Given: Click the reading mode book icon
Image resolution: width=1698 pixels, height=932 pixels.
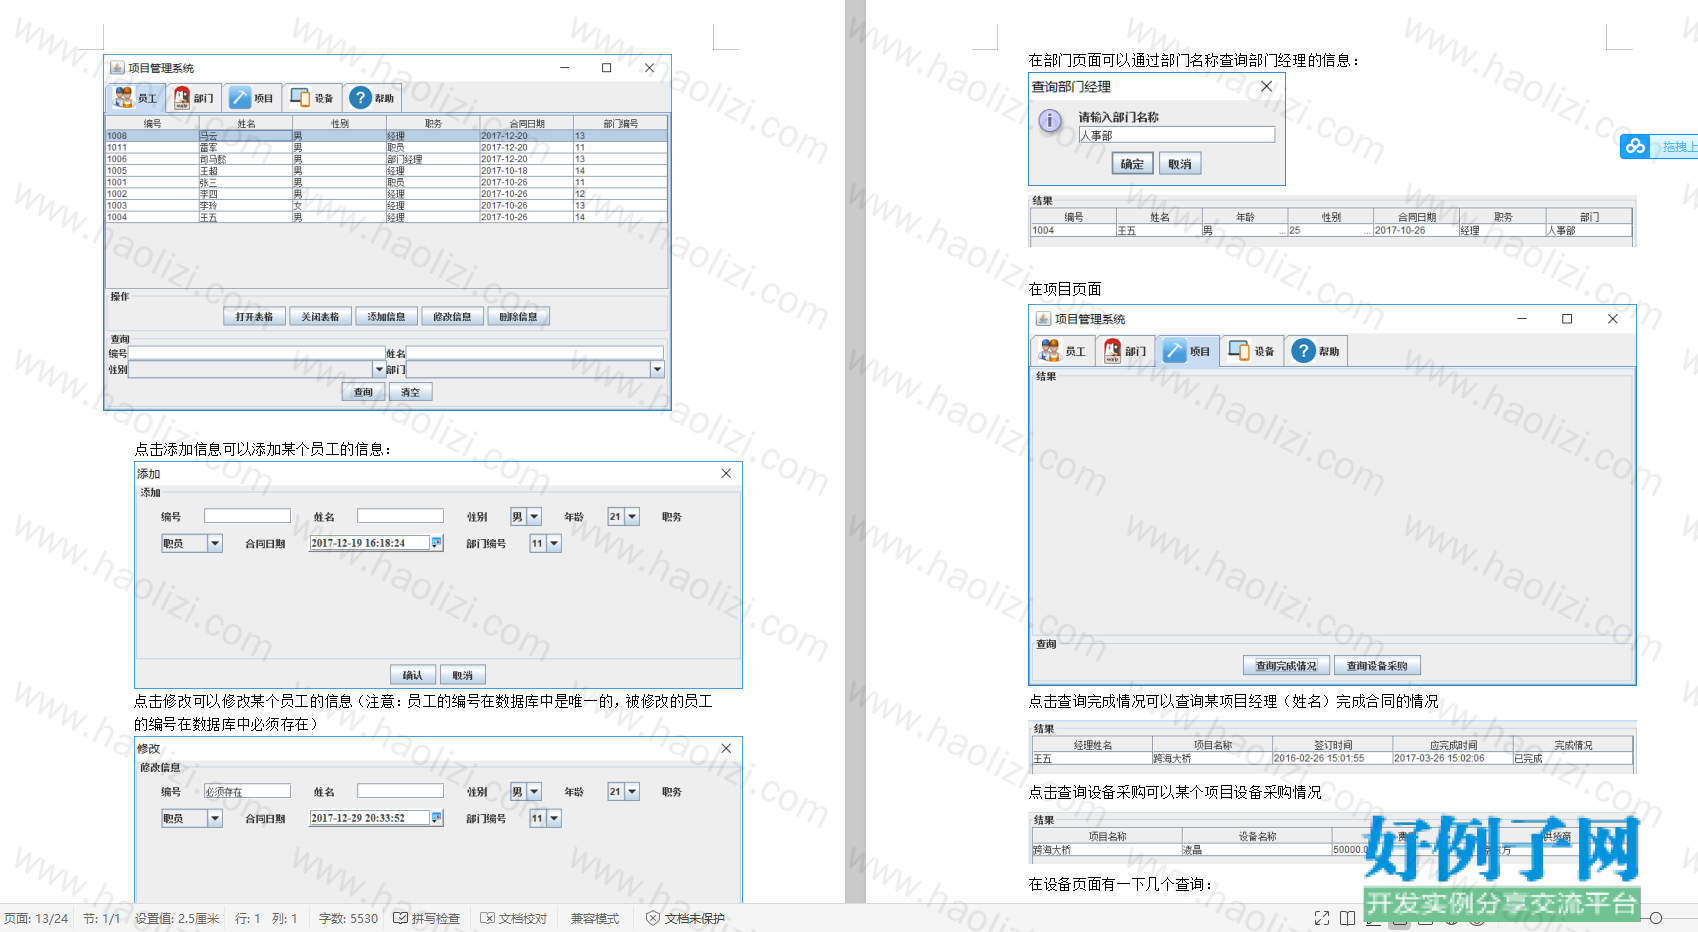Looking at the screenshot, I should click(x=1348, y=918).
